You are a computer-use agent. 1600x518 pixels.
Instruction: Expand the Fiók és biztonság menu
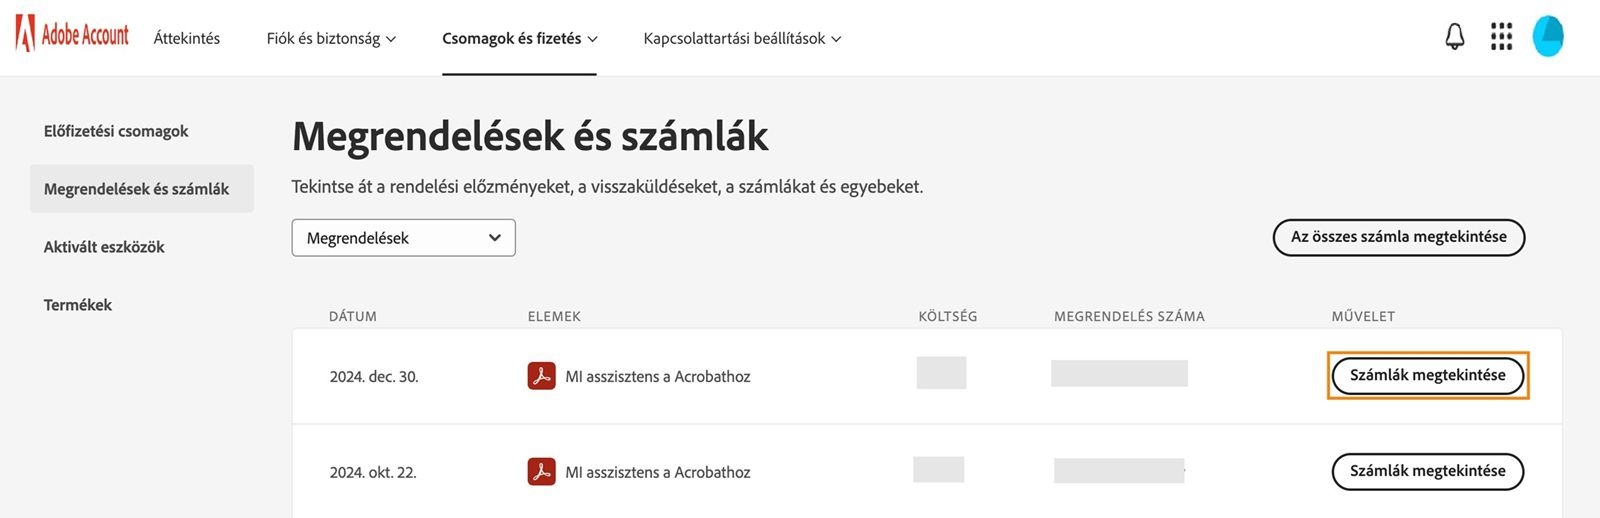(331, 38)
